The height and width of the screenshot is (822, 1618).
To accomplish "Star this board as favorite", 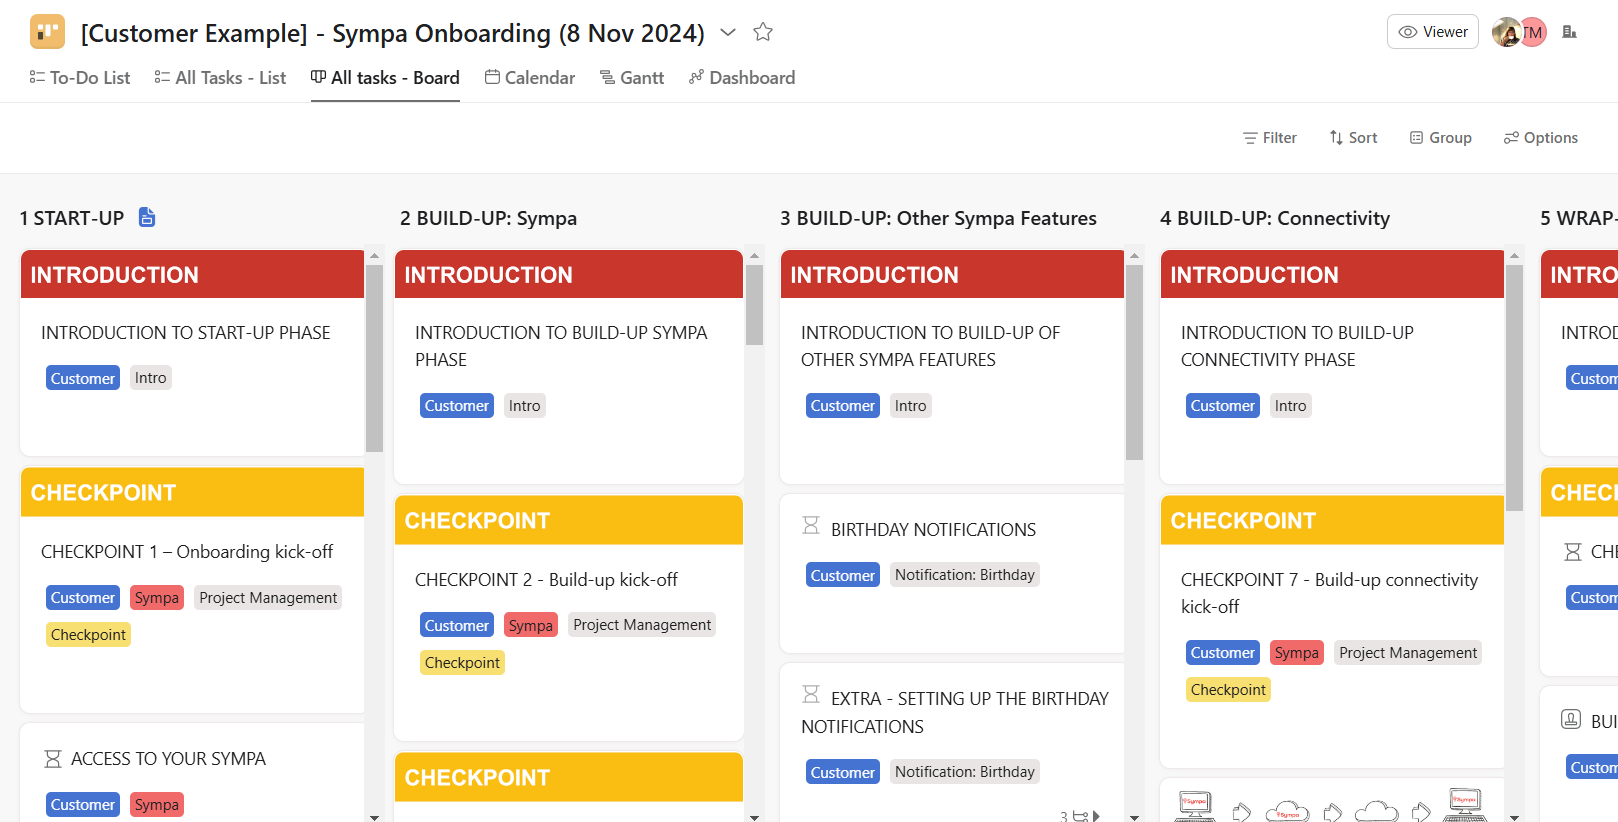I will coord(763,32).
